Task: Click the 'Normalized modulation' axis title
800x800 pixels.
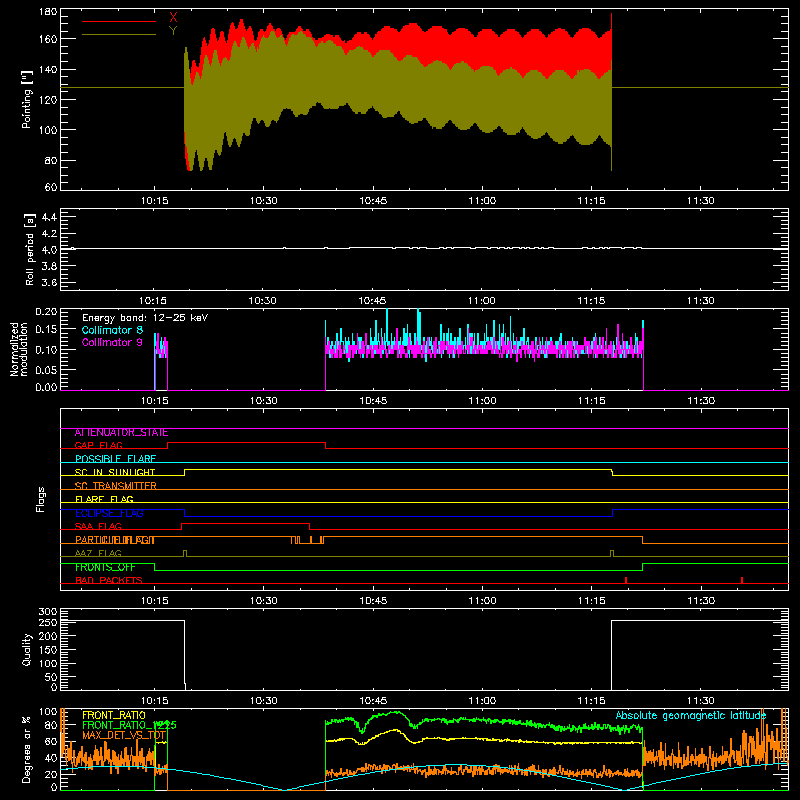Action: pos(19,349)
